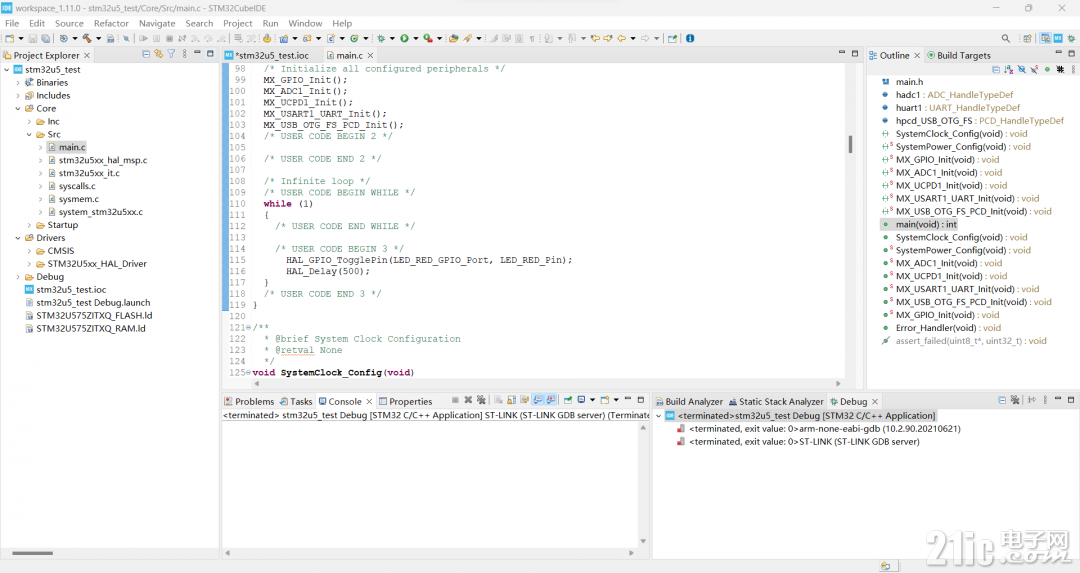Select hadc1 : ADC_HandleTypeDef in the Outline

(954, 95)
